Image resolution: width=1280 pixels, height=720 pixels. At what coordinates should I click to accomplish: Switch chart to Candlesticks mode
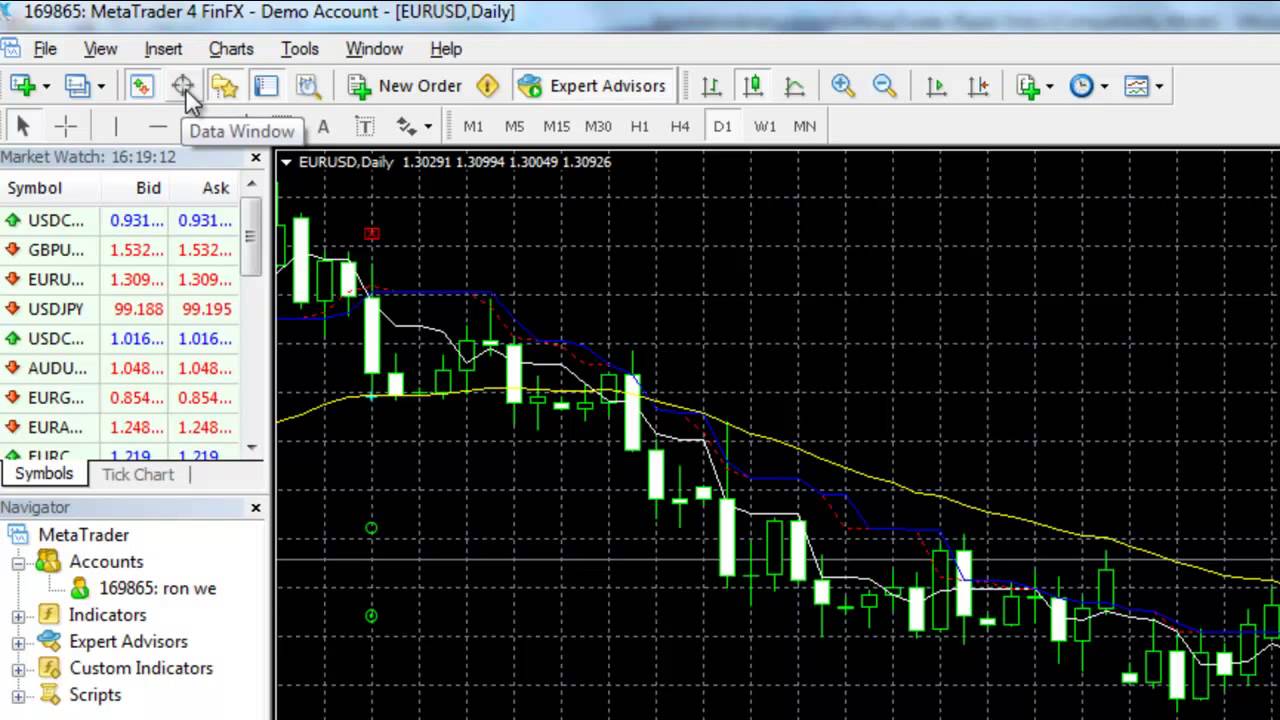752,86
